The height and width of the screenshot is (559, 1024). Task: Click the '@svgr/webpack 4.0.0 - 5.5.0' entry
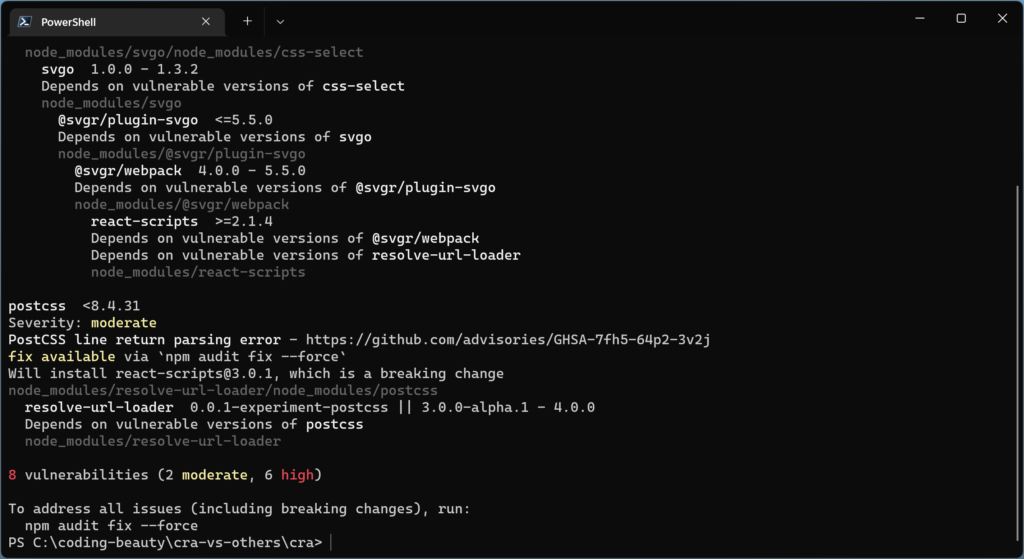(189, 171)
